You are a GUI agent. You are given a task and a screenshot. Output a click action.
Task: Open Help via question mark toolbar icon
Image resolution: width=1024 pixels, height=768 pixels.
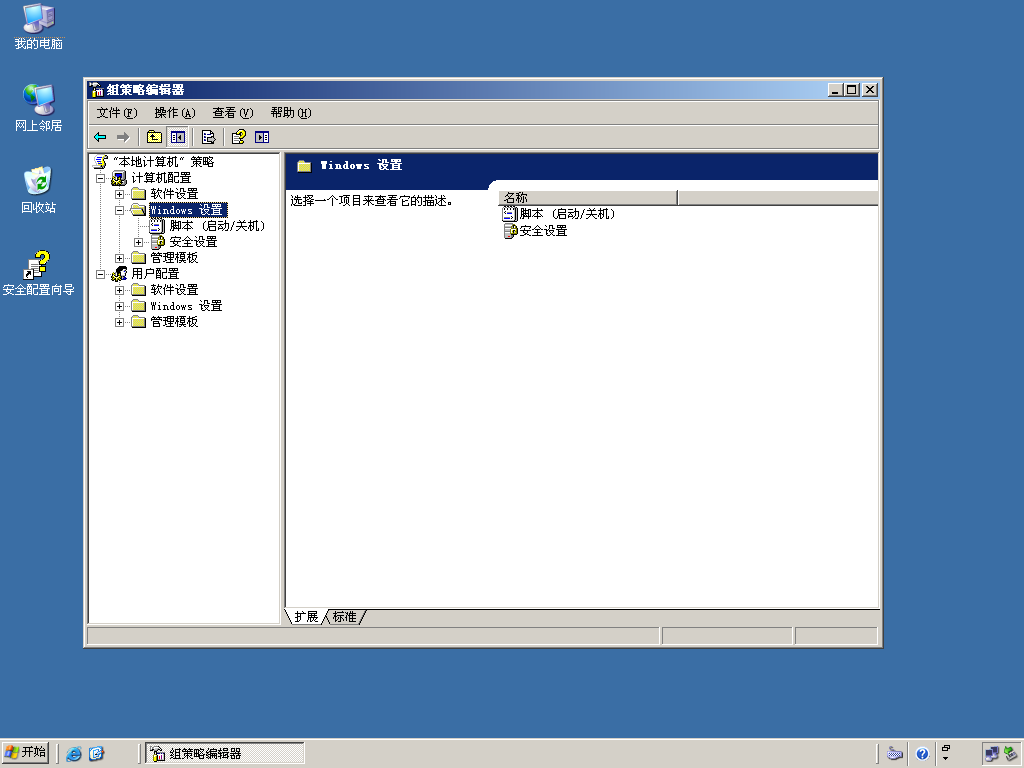[x=239, y=137]
